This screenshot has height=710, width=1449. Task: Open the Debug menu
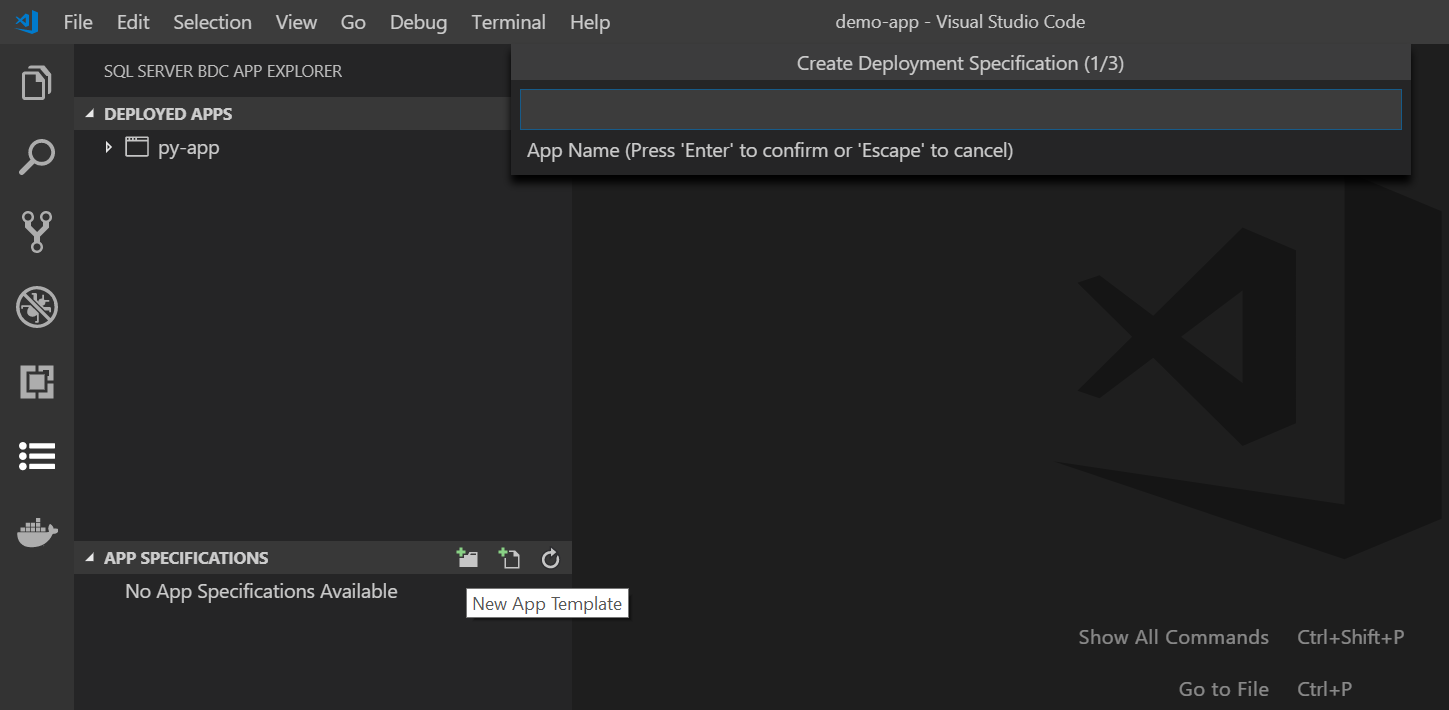click(x=419, y=22)
